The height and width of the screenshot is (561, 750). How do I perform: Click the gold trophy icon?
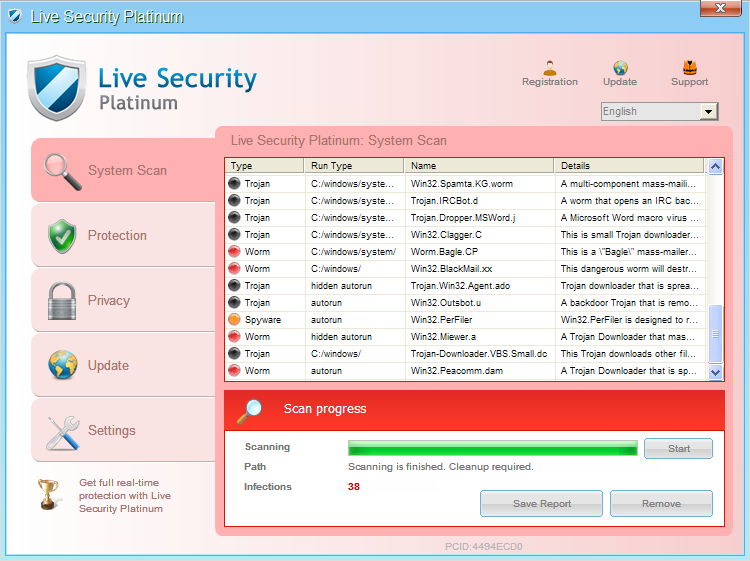48,494
